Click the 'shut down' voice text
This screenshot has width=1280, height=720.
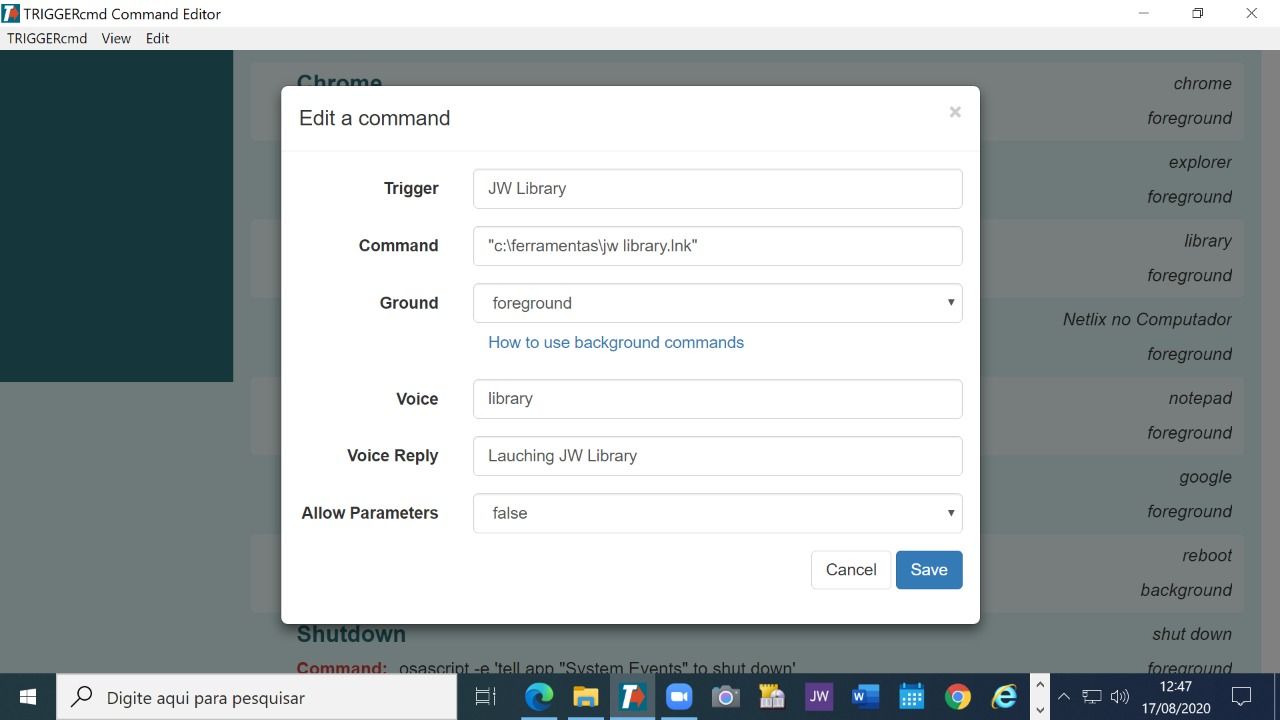click(x=1192, y=634)
